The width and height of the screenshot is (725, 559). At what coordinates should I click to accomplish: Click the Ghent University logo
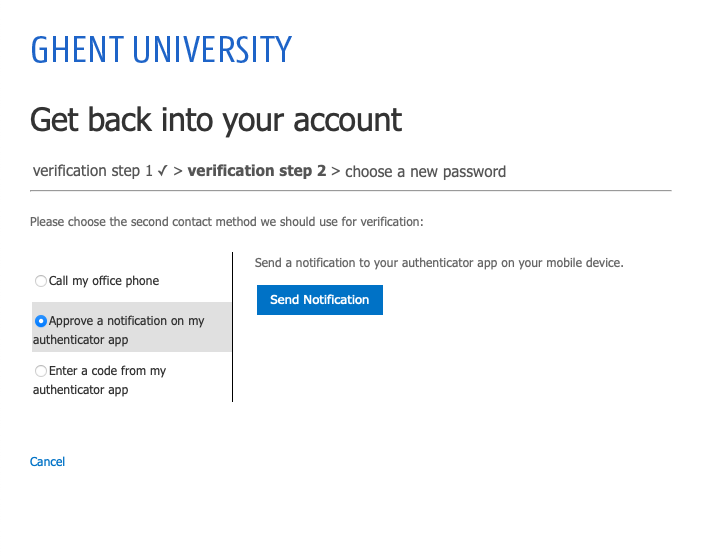161,49
